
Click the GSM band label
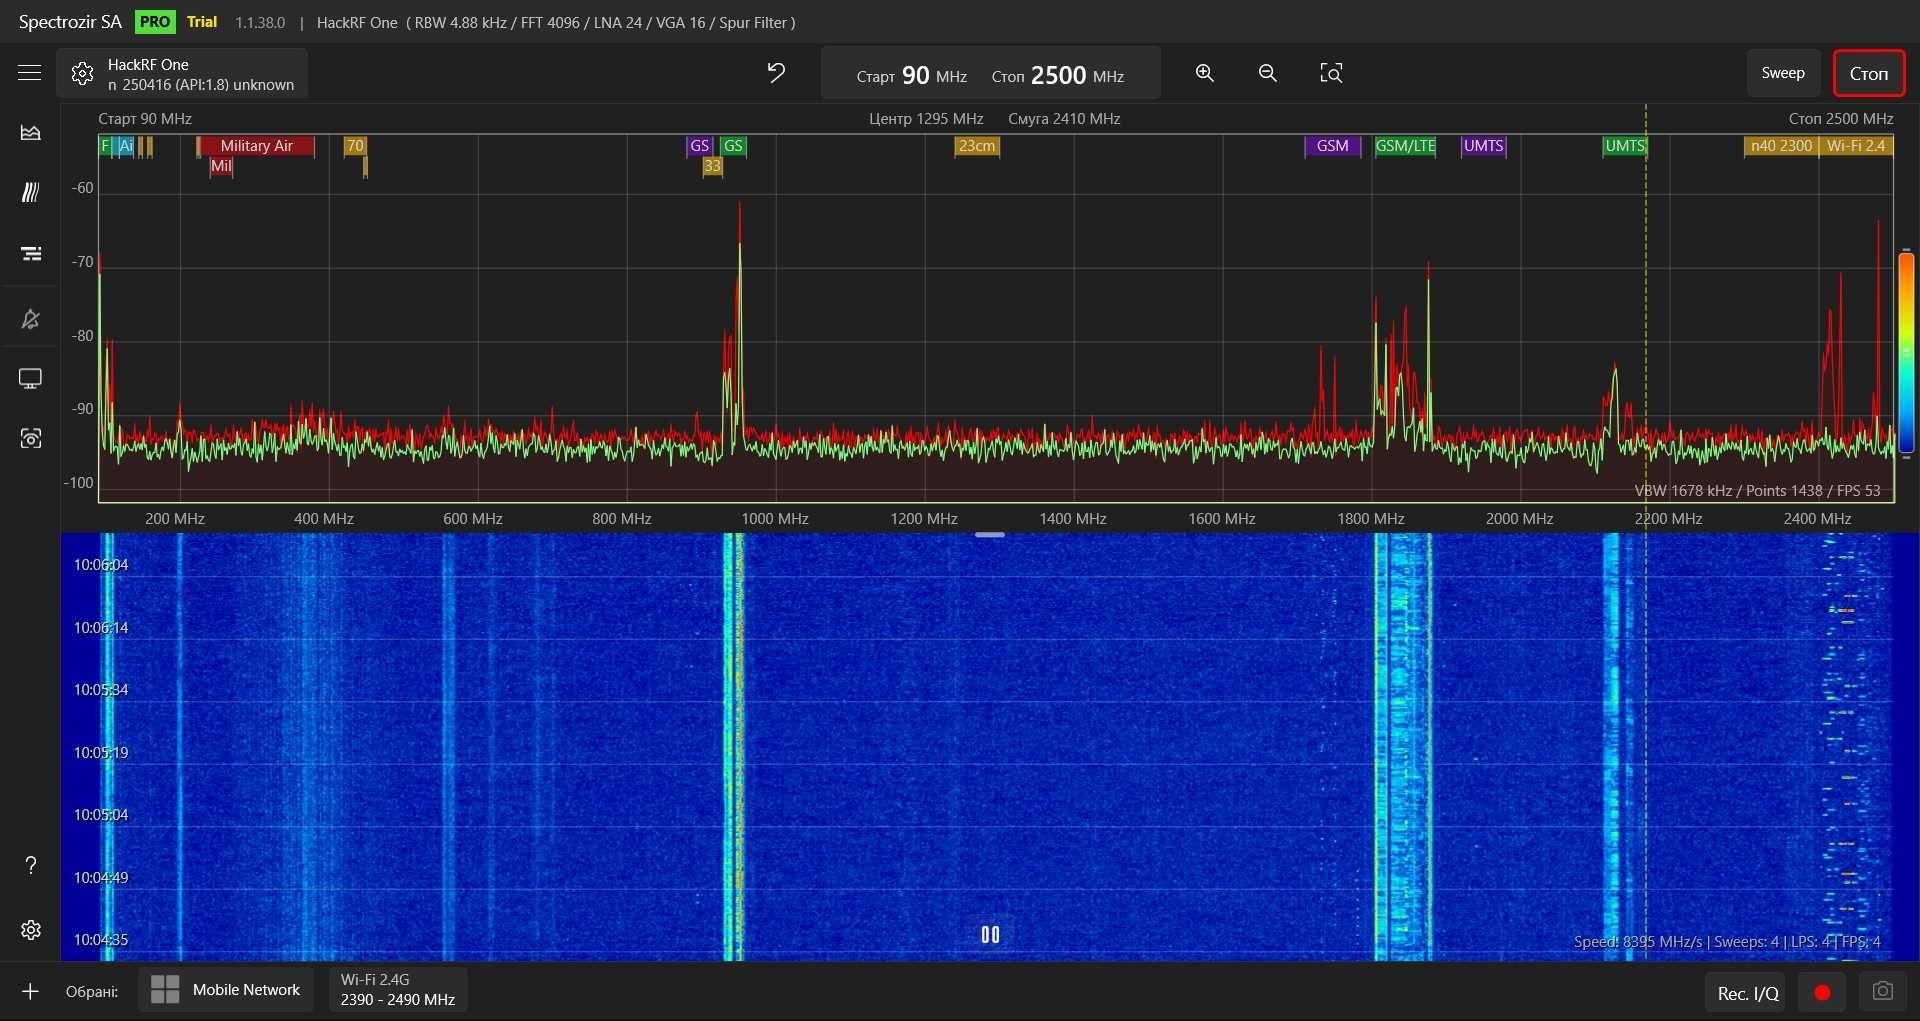[x=1332, y=146]
